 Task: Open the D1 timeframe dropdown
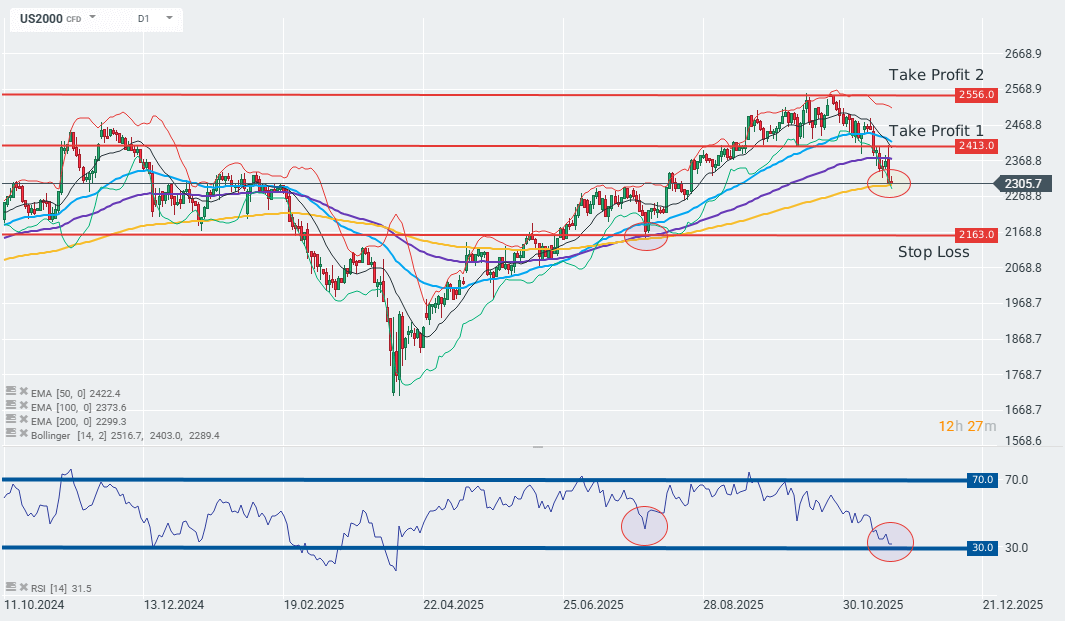point(167,18)
